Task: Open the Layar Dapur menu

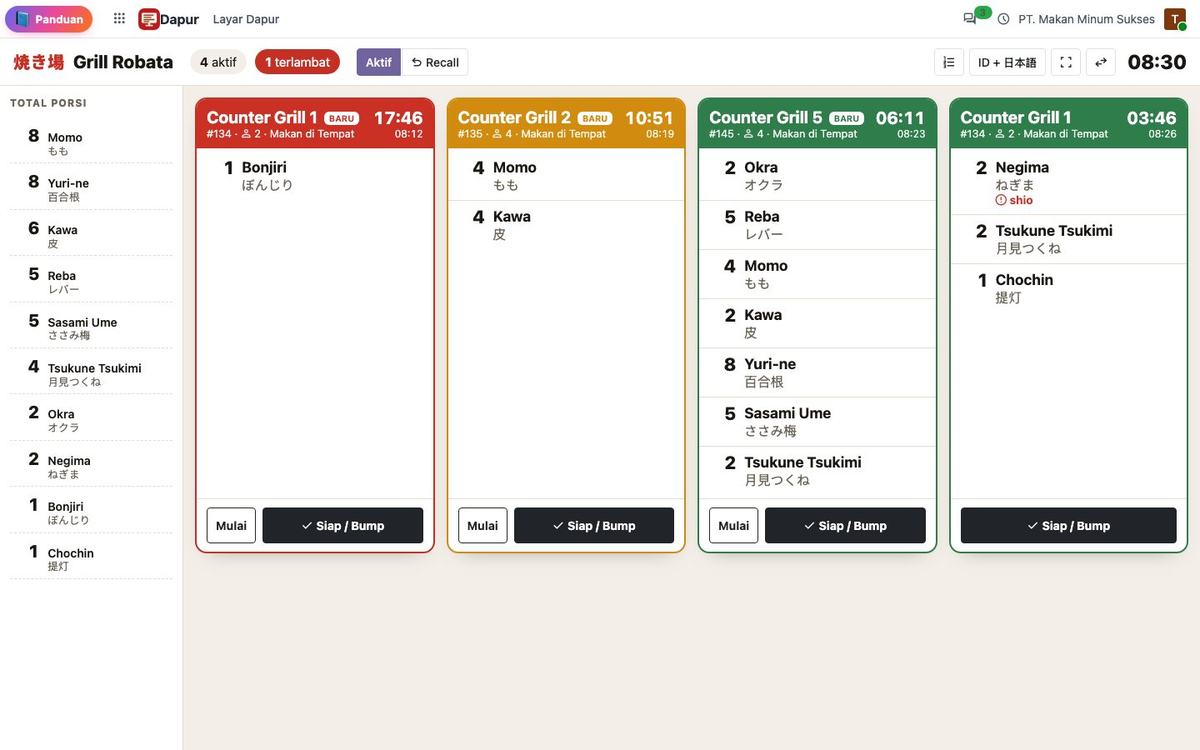Action: tap(246, 19)
